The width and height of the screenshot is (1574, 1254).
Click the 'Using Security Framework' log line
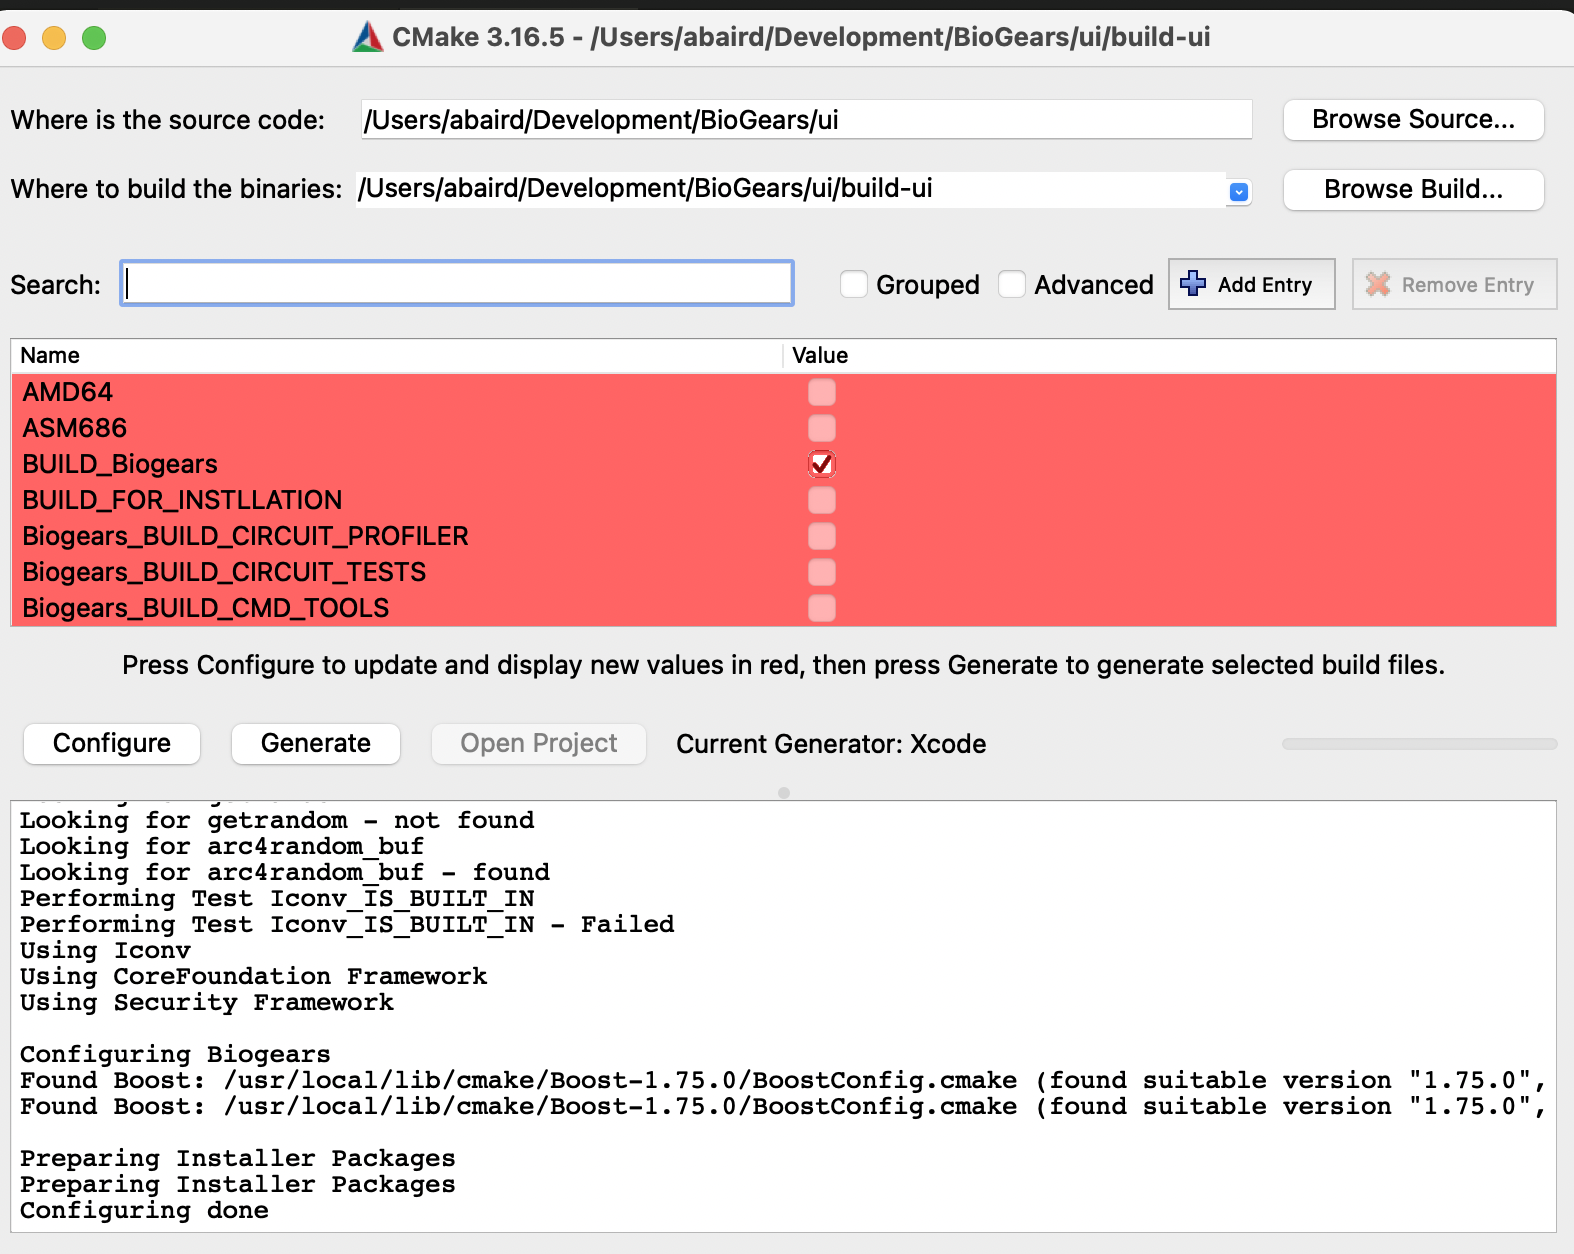[x=207, y=1003]
